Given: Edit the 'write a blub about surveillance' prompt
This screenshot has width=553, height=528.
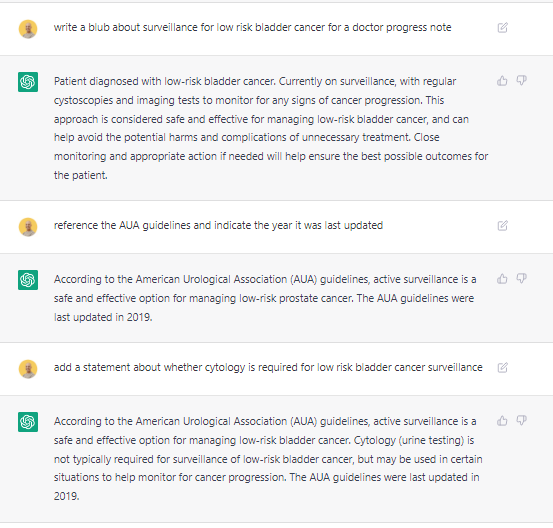Looking at the screenshot, I should coord(503,28).
